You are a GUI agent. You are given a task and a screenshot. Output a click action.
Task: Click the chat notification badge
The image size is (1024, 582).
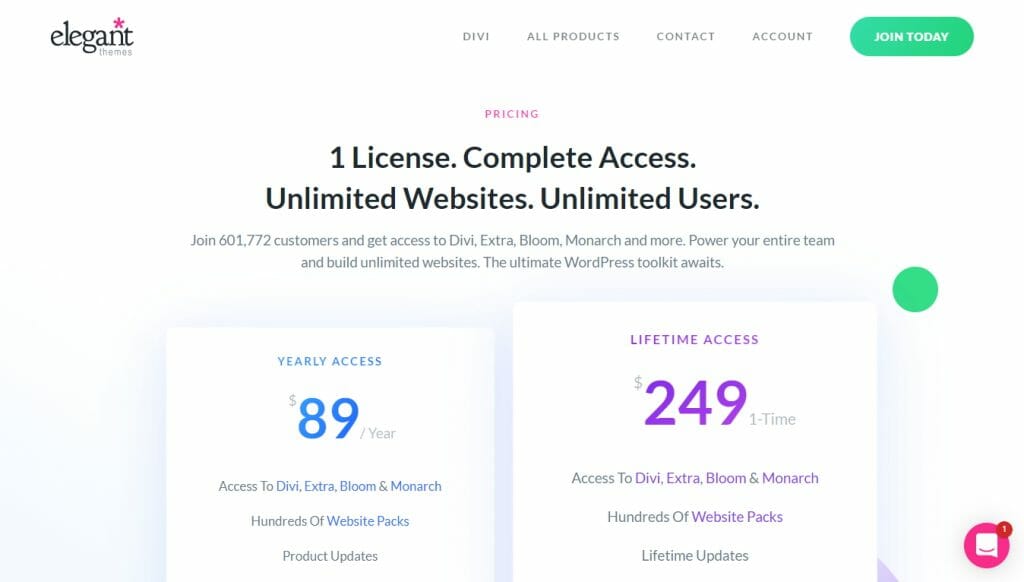pyautogui.click(x=1004, y=529)
